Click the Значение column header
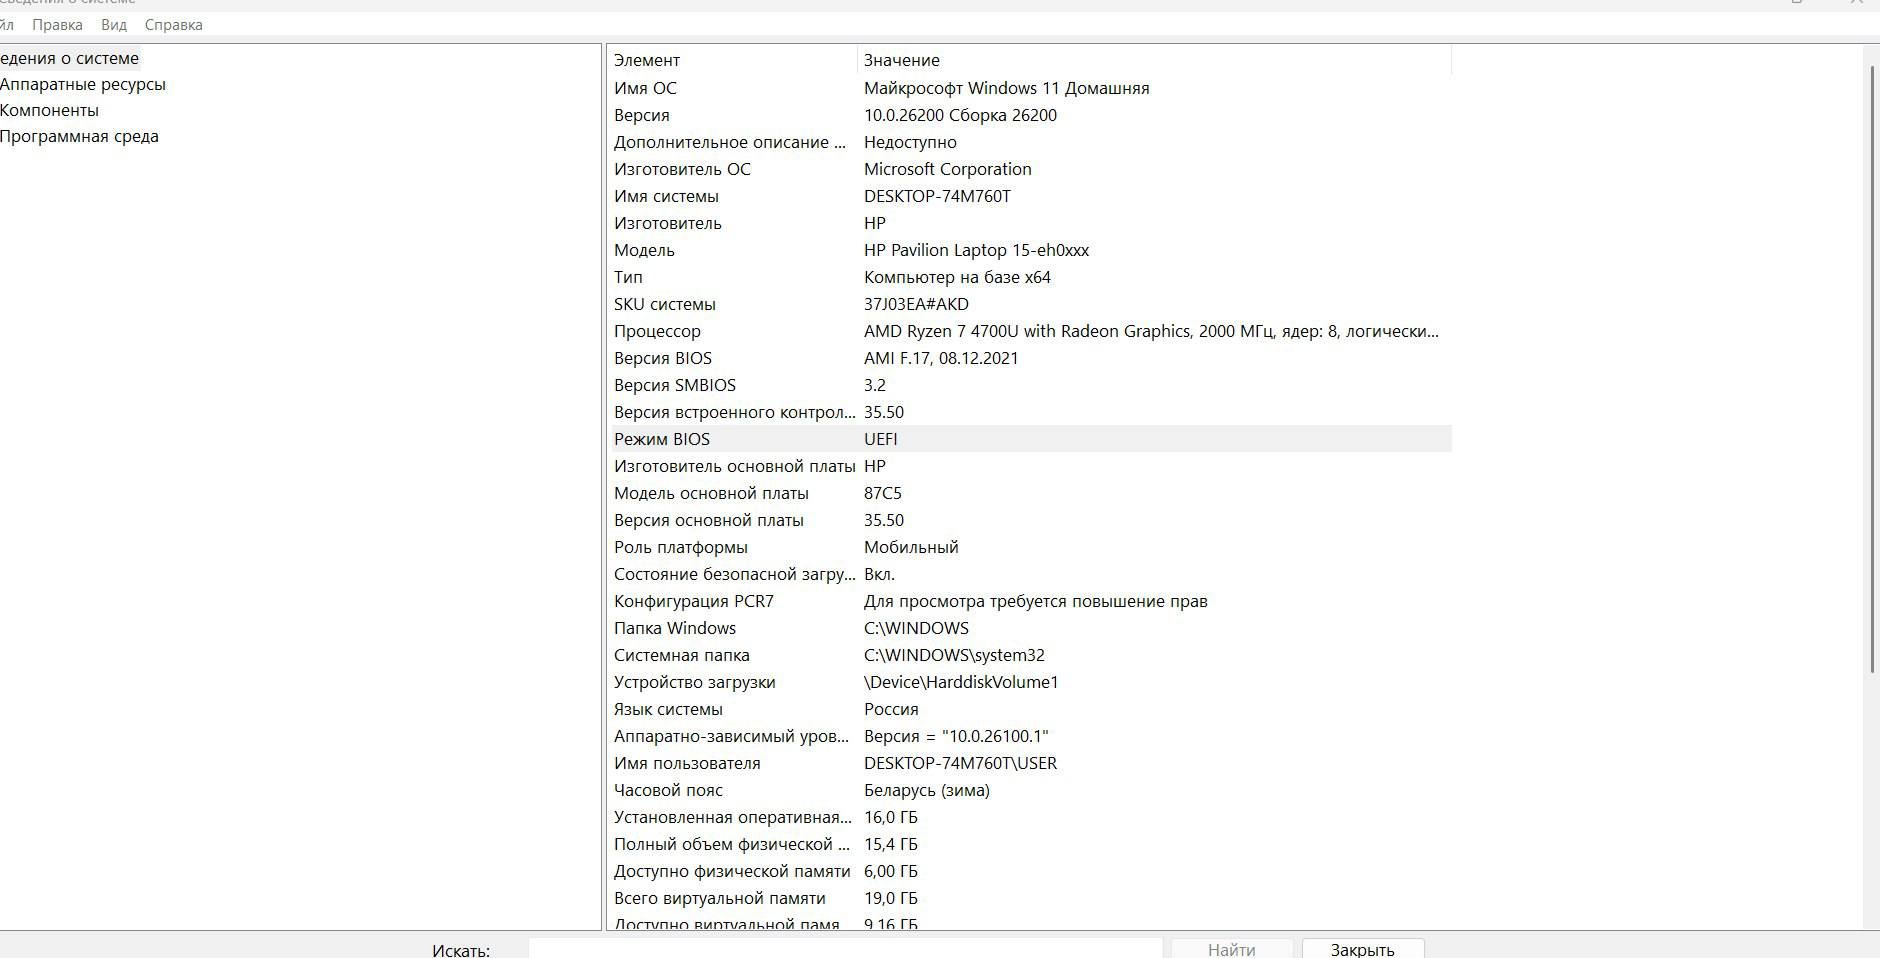The image size is (1880, 958). pyautogui.click(x=1155, y=60)
